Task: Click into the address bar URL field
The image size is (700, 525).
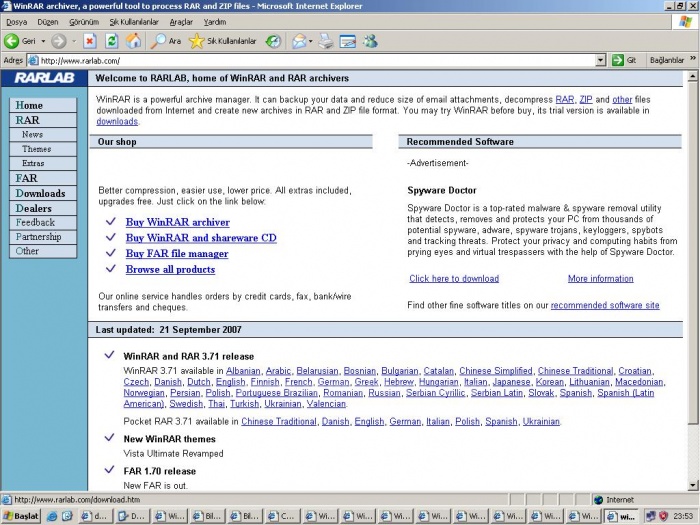Action: 300,60
